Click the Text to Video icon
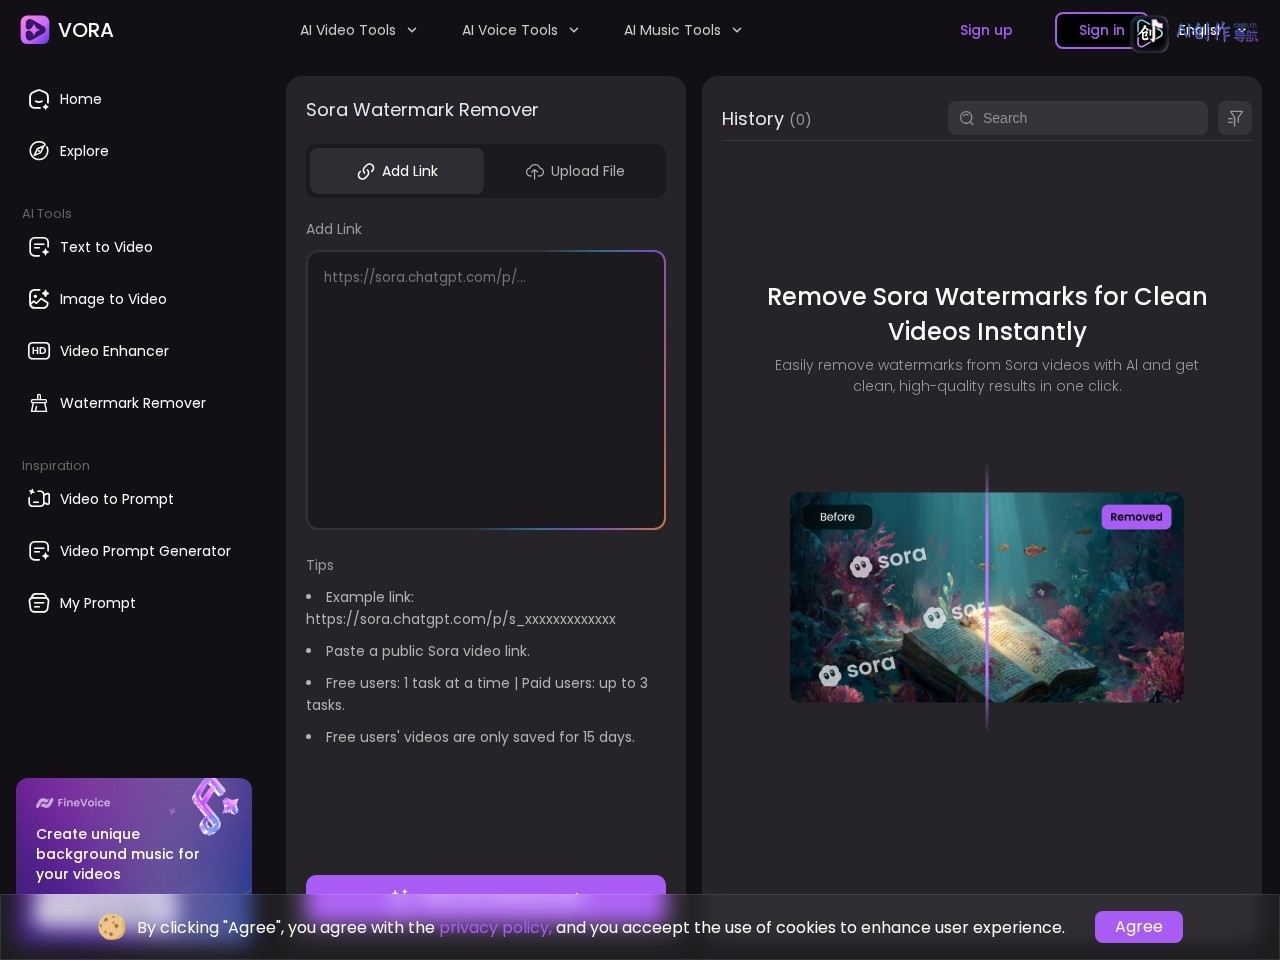The height and width of the screenshot is (960, 1280). click(39, 247)
